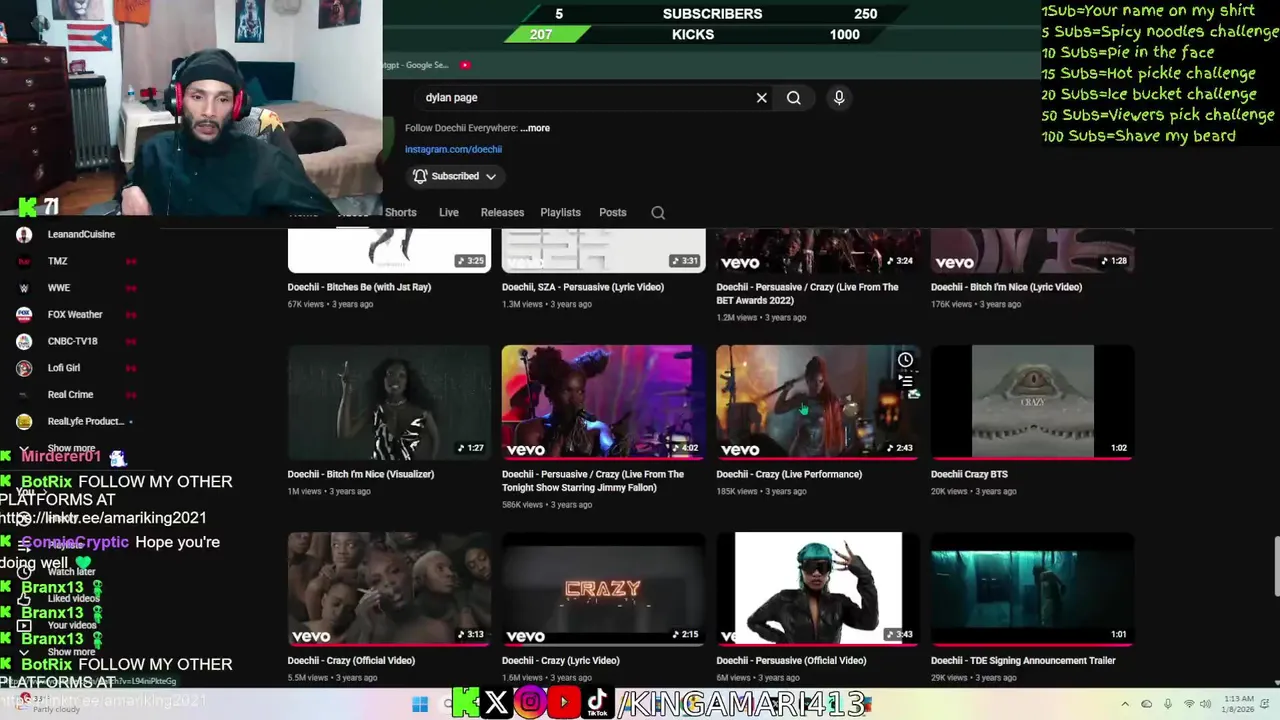The width and height of the screenshot is (1280, 720).
Task: Open CNBC-TV18 channel icon
Action: pos(24,341)
